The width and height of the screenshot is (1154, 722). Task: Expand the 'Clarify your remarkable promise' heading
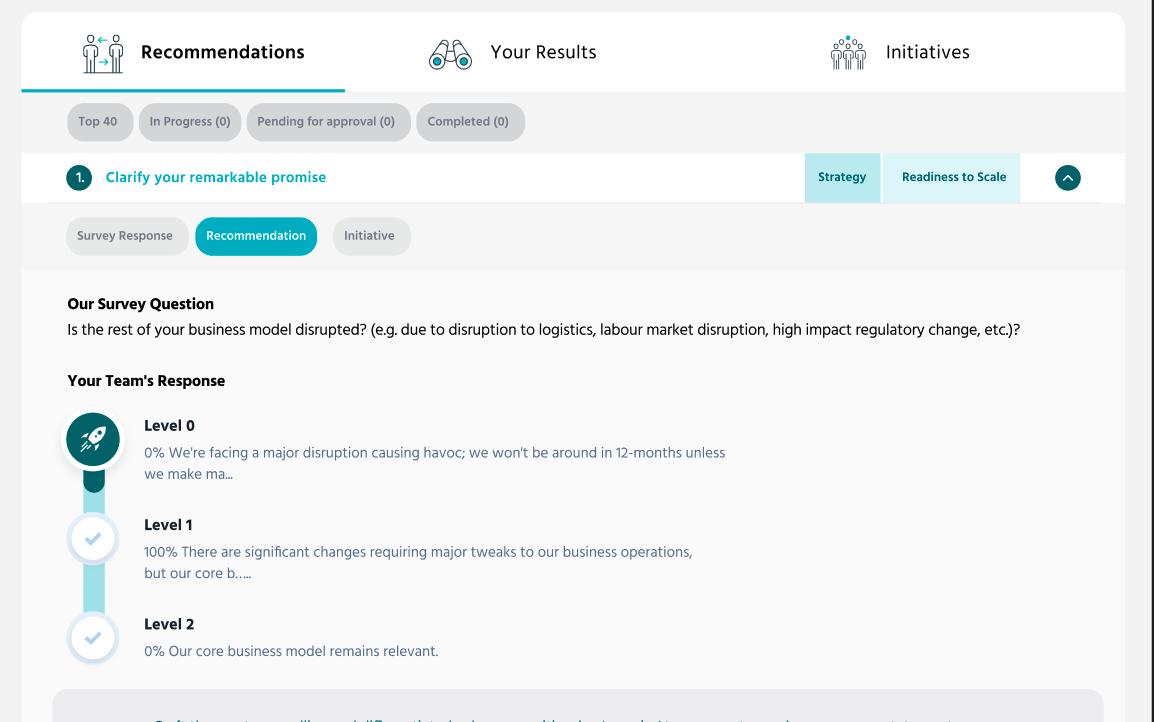216,177
